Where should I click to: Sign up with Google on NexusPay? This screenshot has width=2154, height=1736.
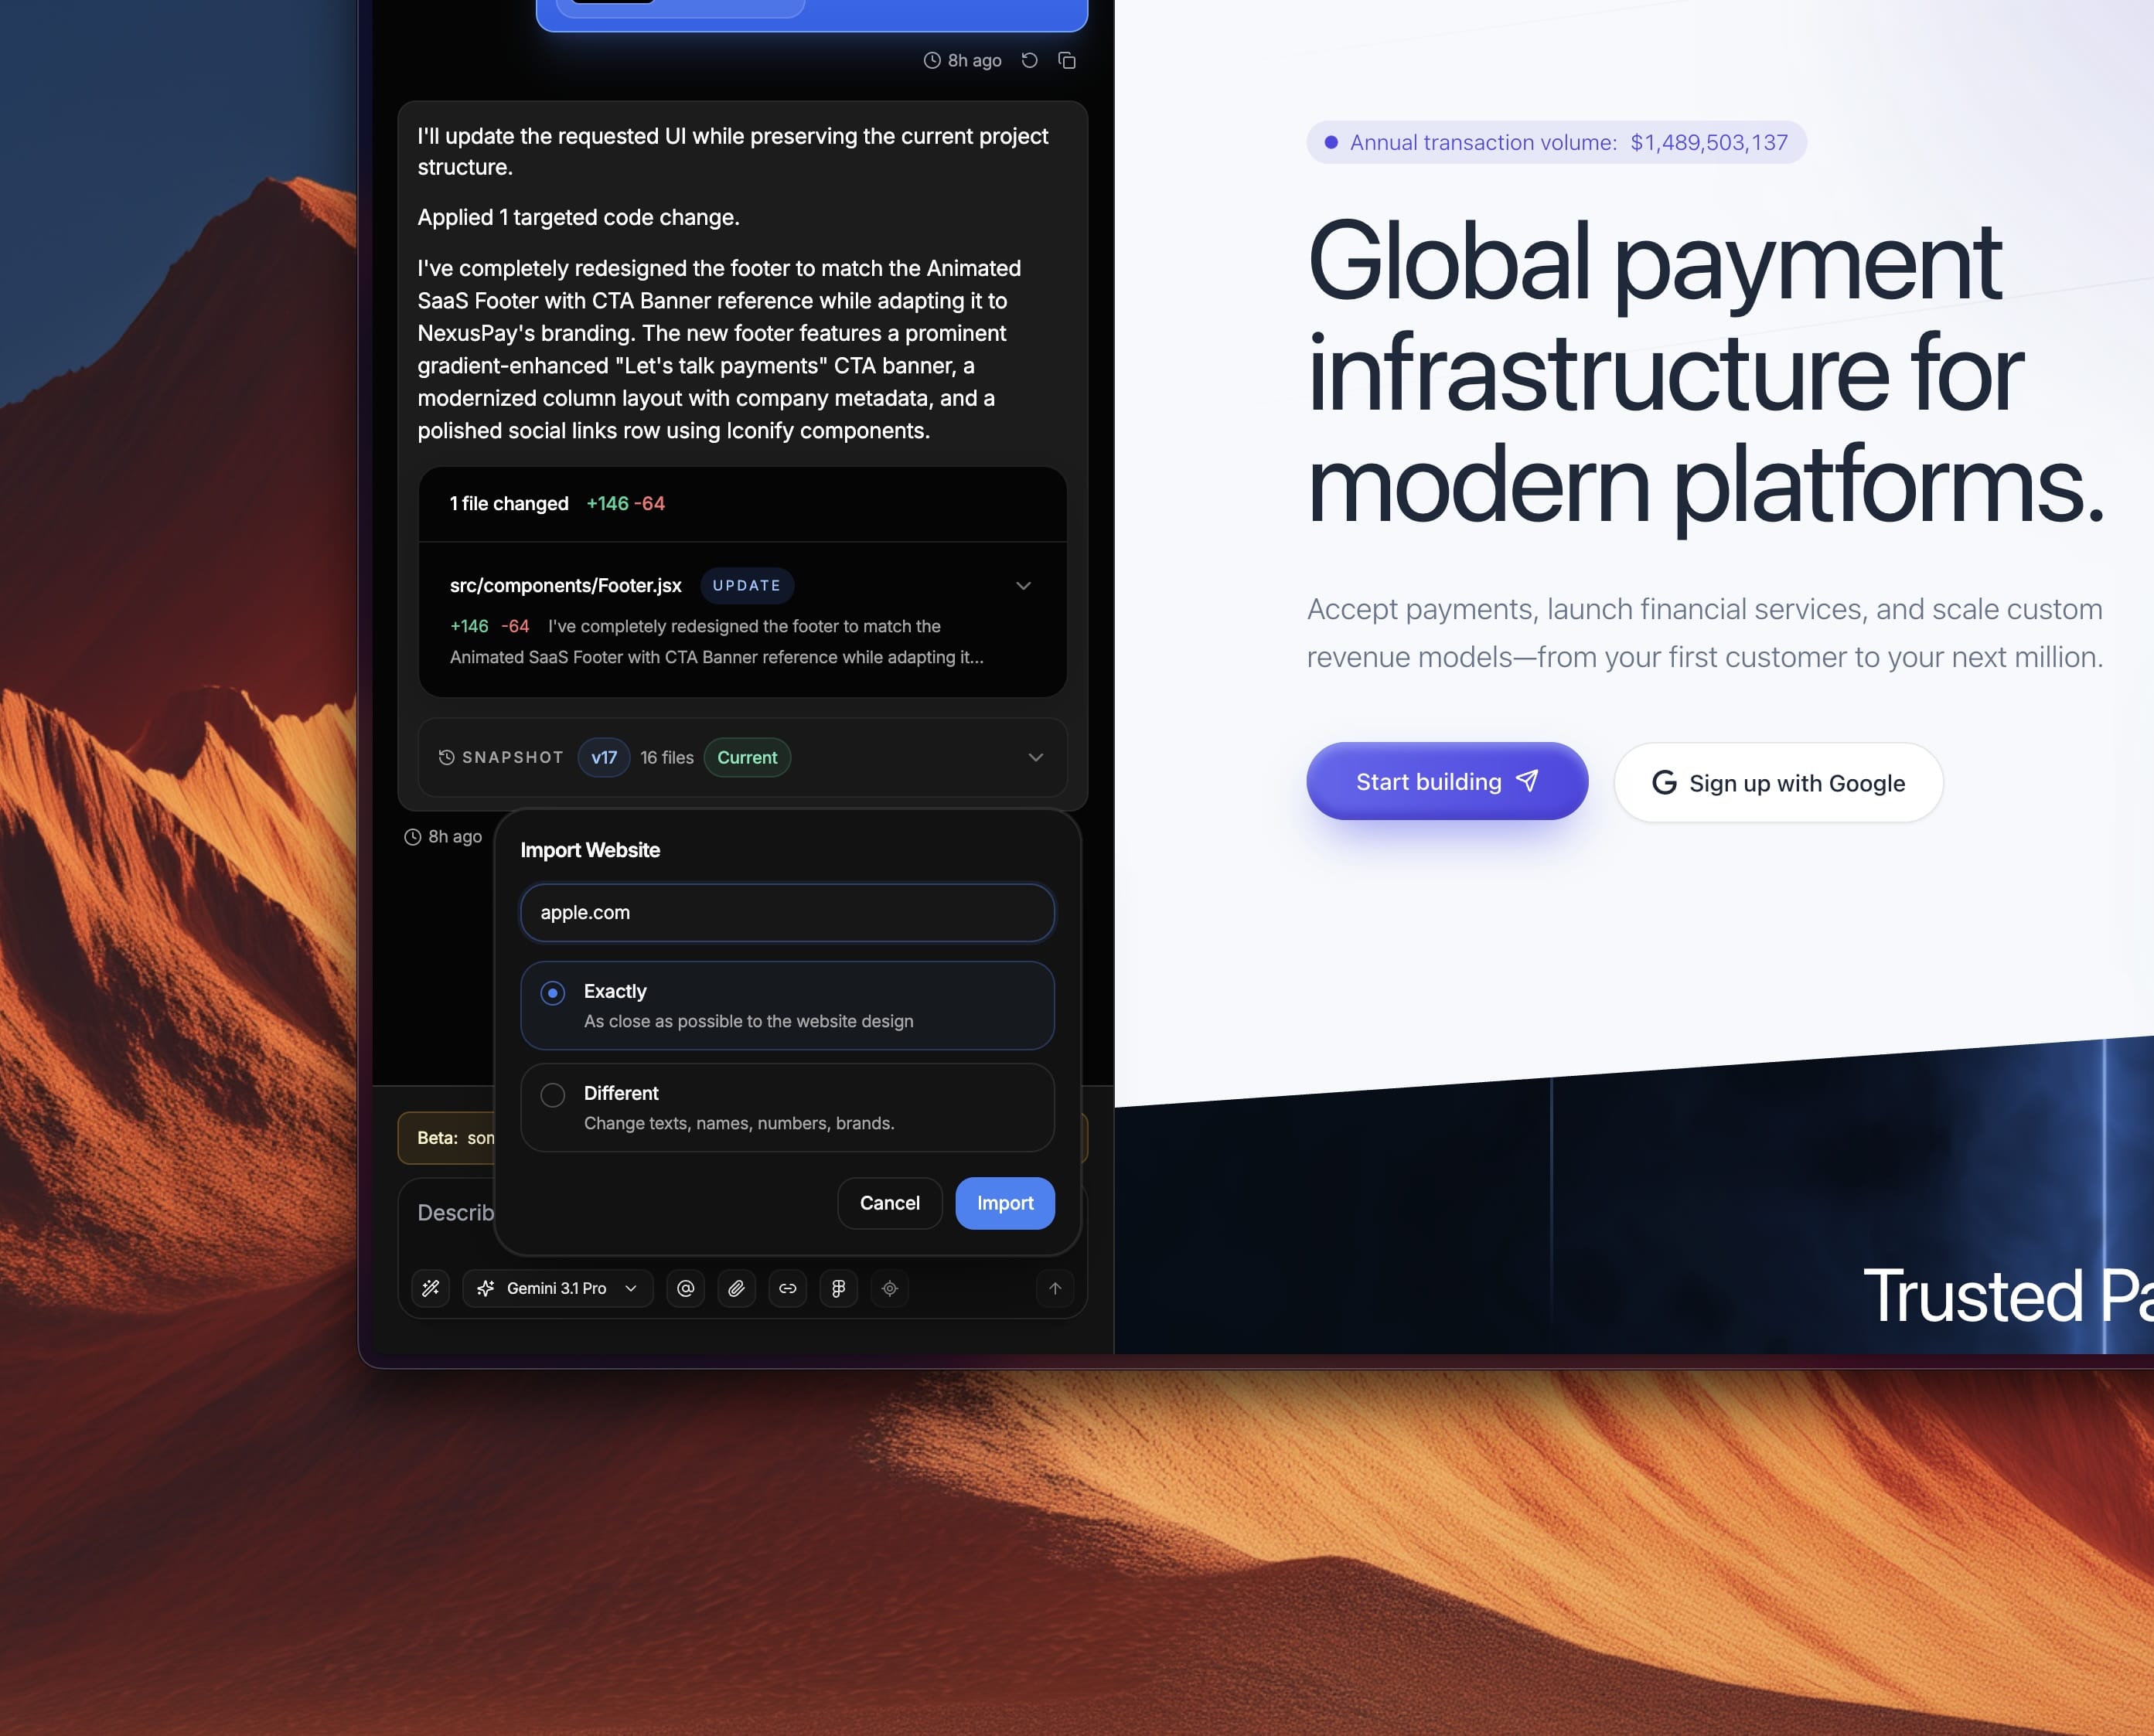1777,783
